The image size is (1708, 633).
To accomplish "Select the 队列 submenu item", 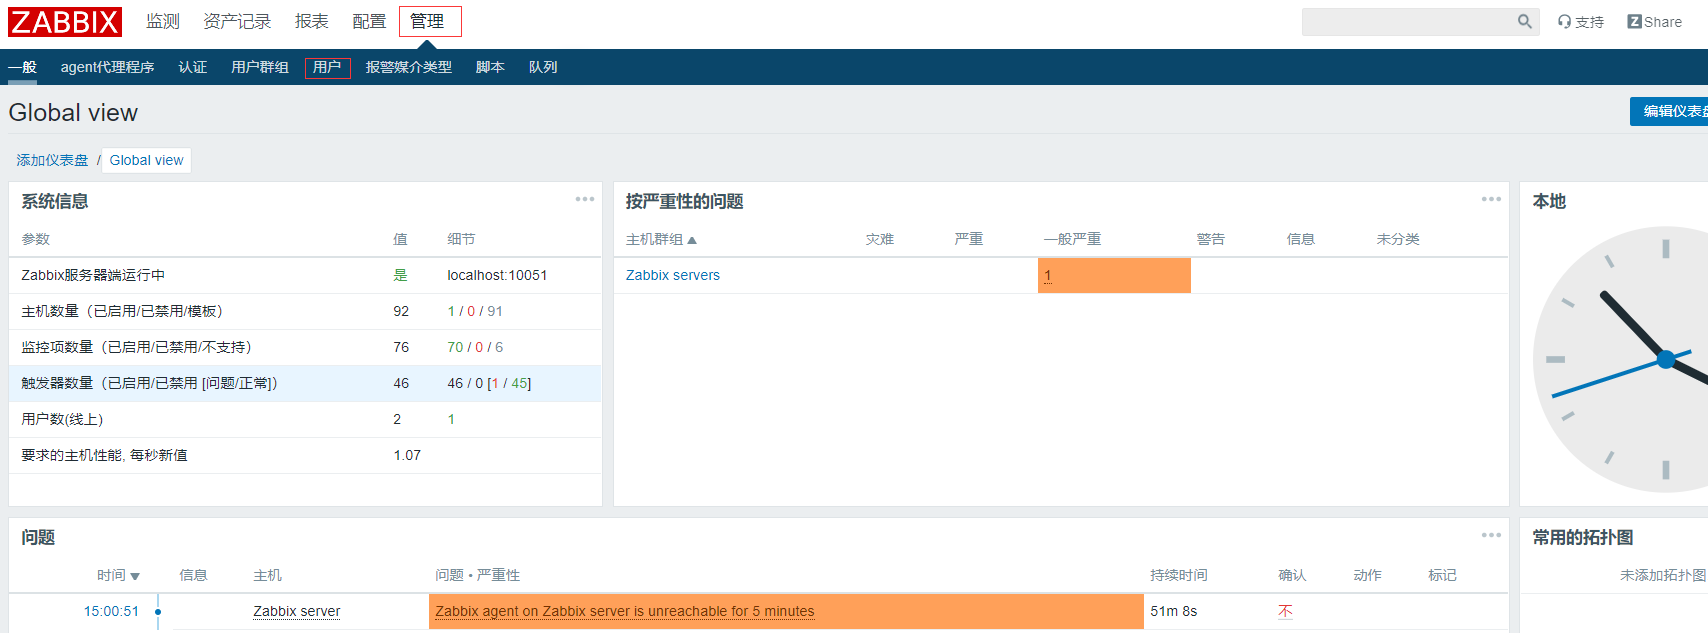I will click(543, 67).
